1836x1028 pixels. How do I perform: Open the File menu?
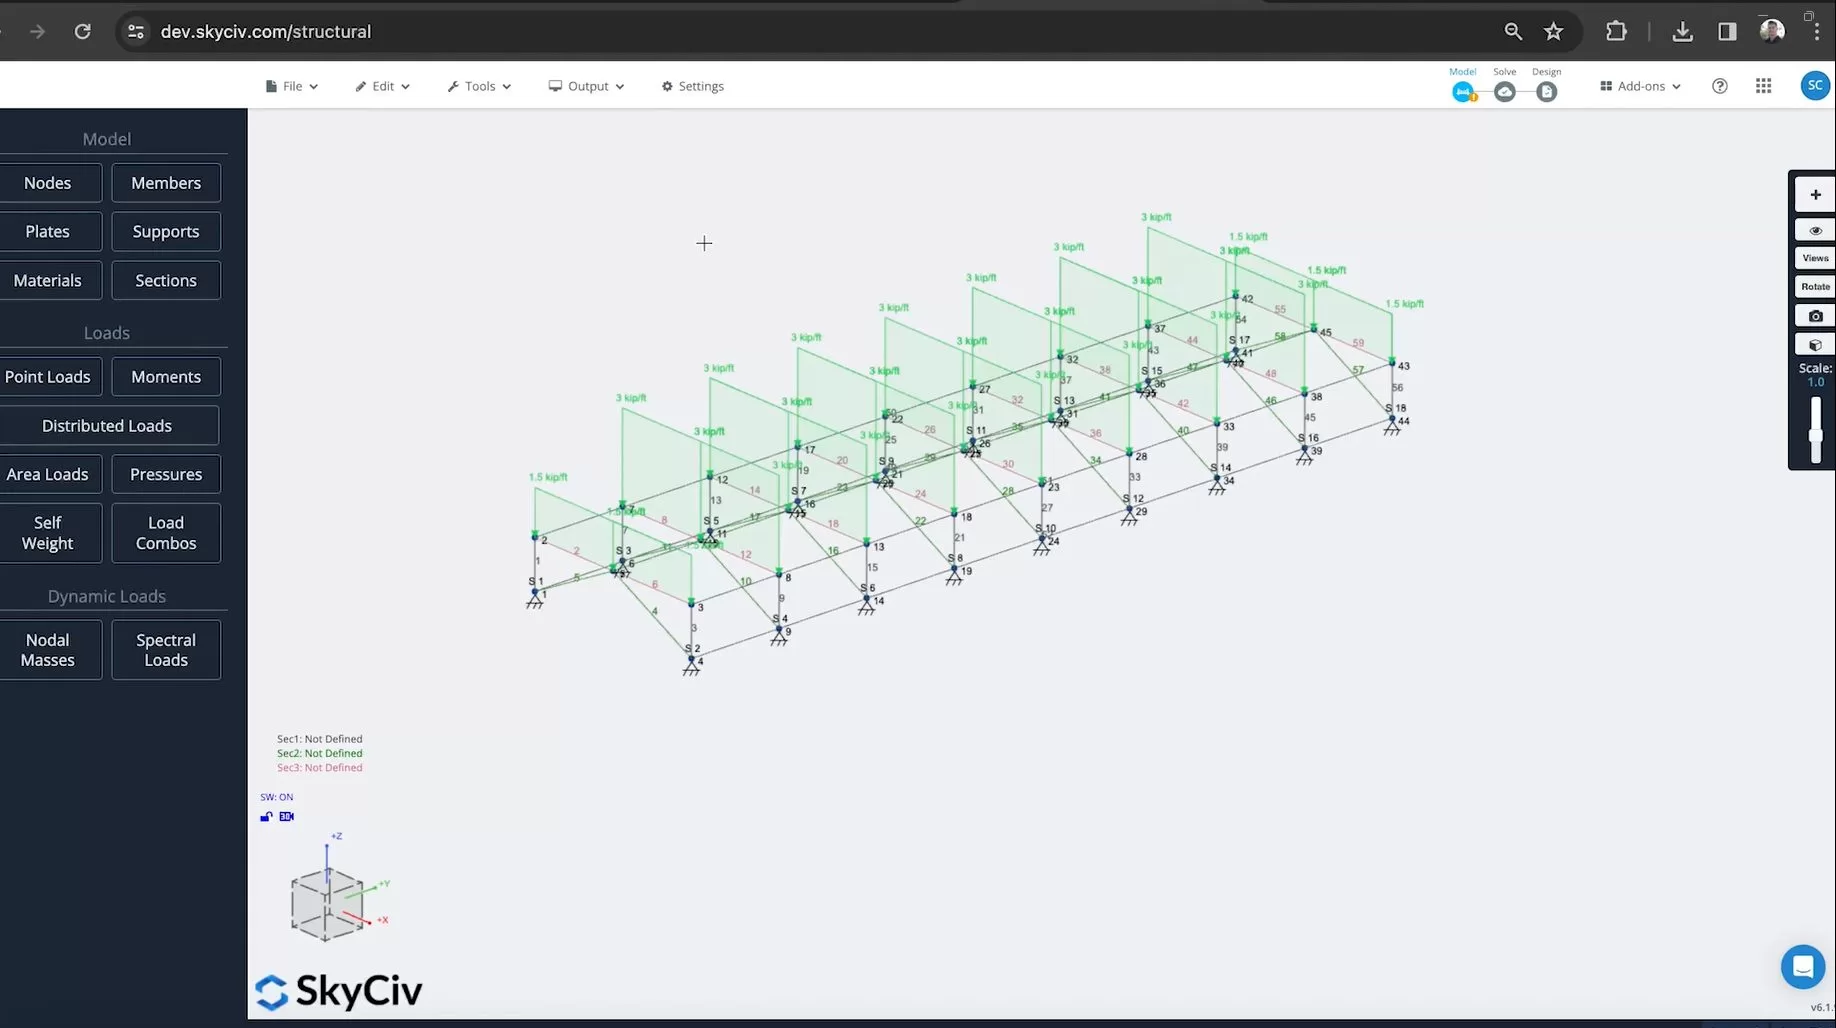pyautogui.click(x=290, y=86)
